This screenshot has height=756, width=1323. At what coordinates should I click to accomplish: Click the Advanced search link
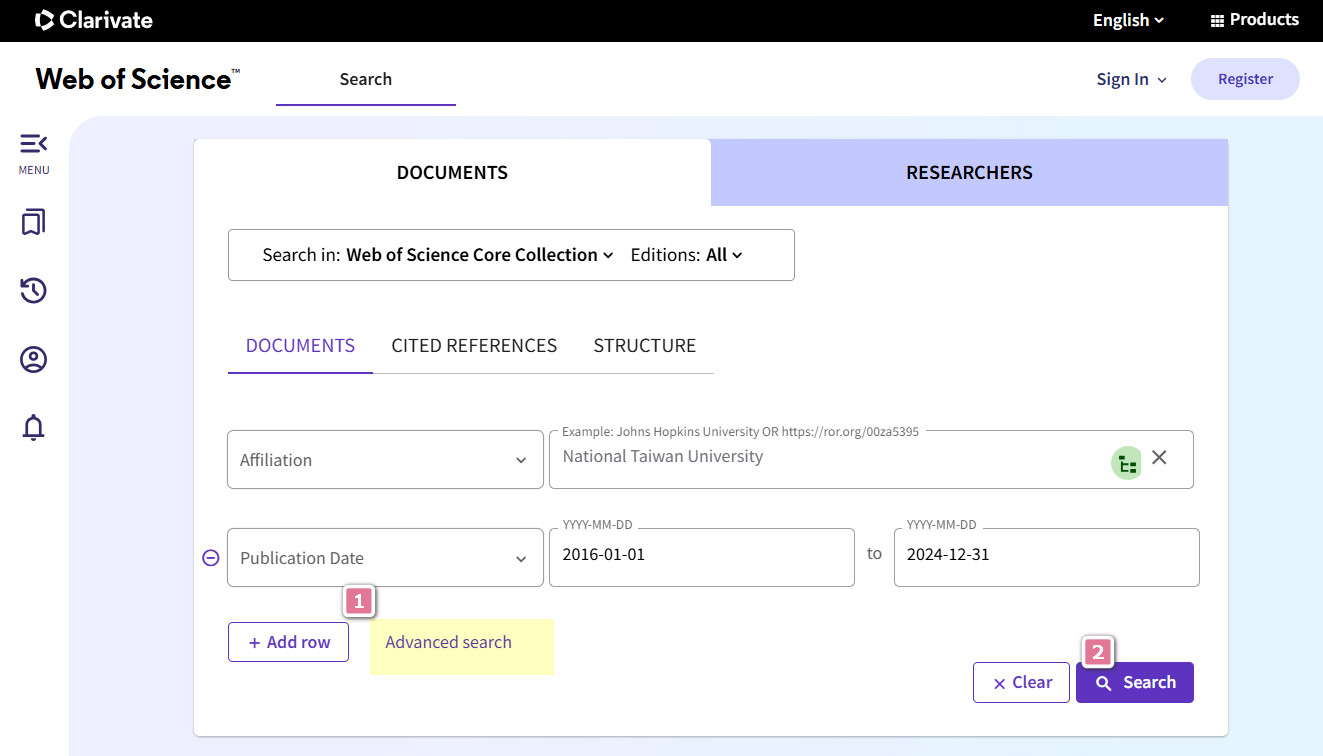click(x=448, y=642)
